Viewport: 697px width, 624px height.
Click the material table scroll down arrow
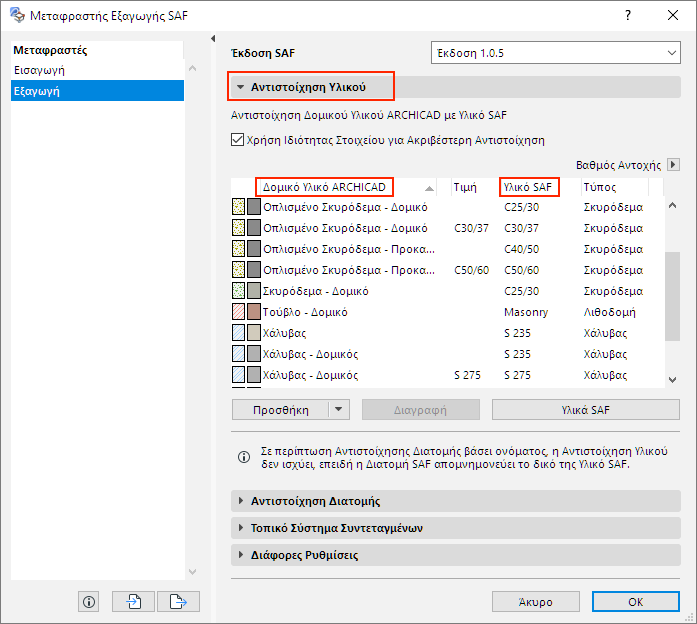point(673,380)
